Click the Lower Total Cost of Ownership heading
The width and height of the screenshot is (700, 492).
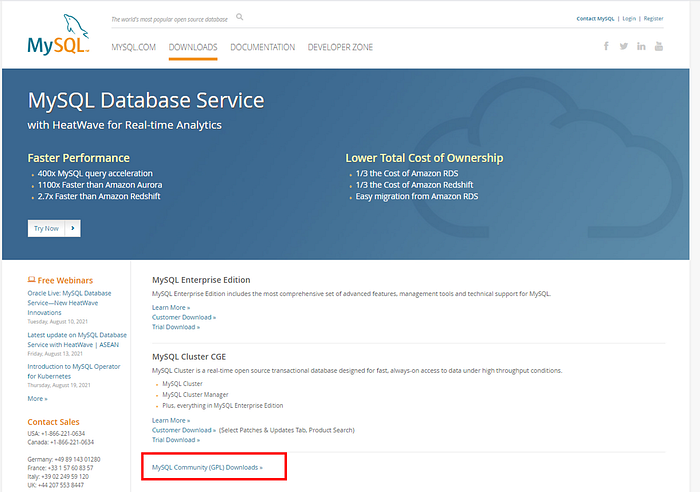pos(424,158)
